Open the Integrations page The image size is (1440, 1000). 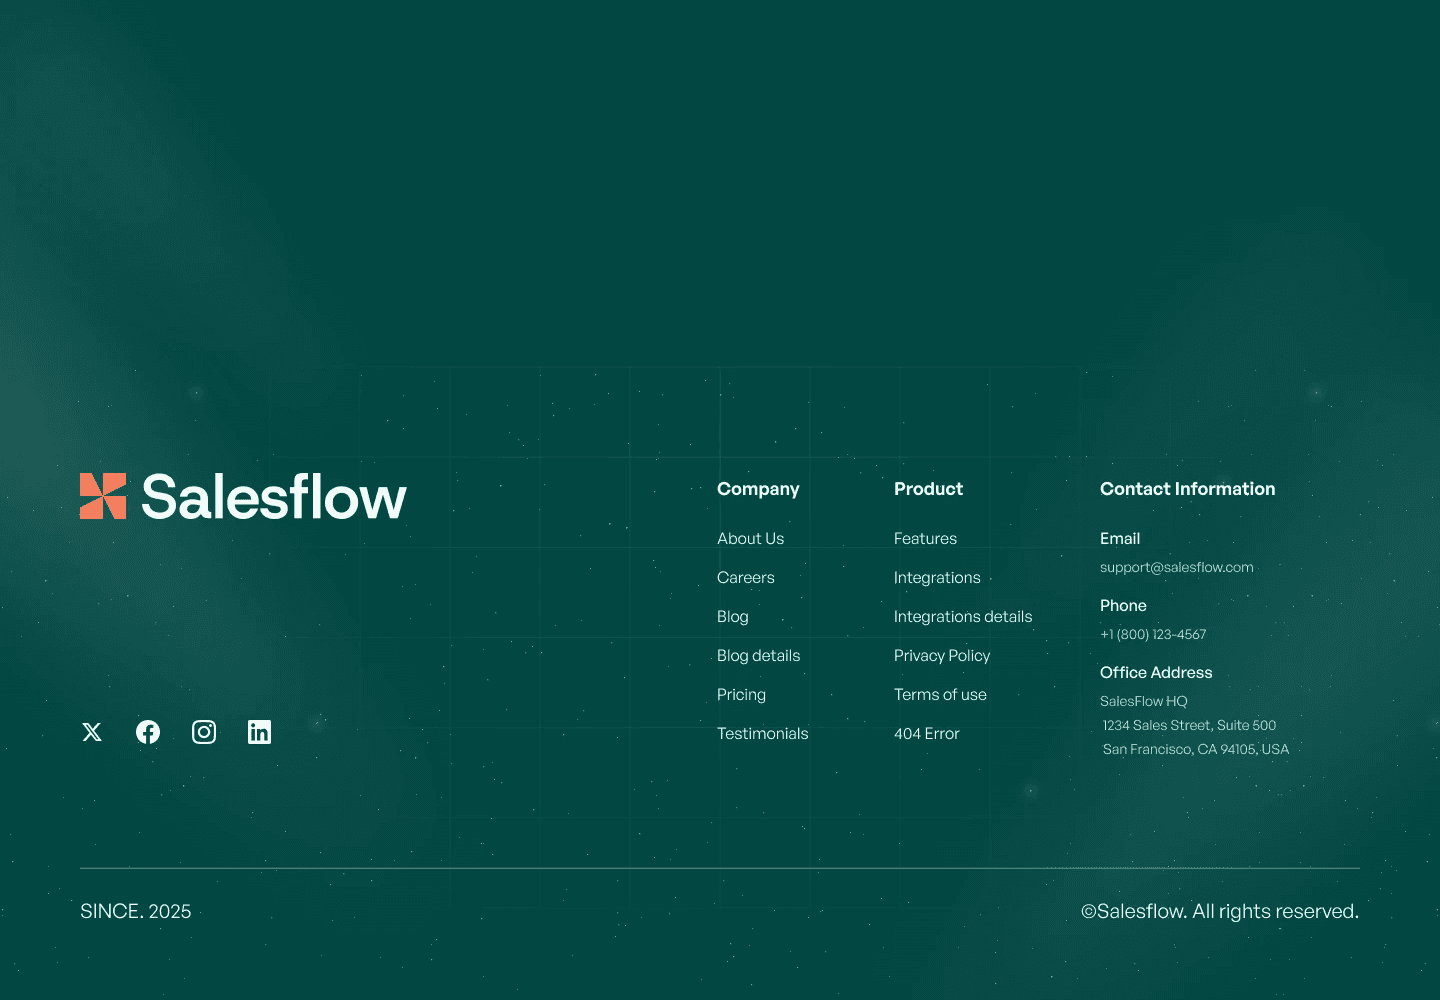coord(937,577)
